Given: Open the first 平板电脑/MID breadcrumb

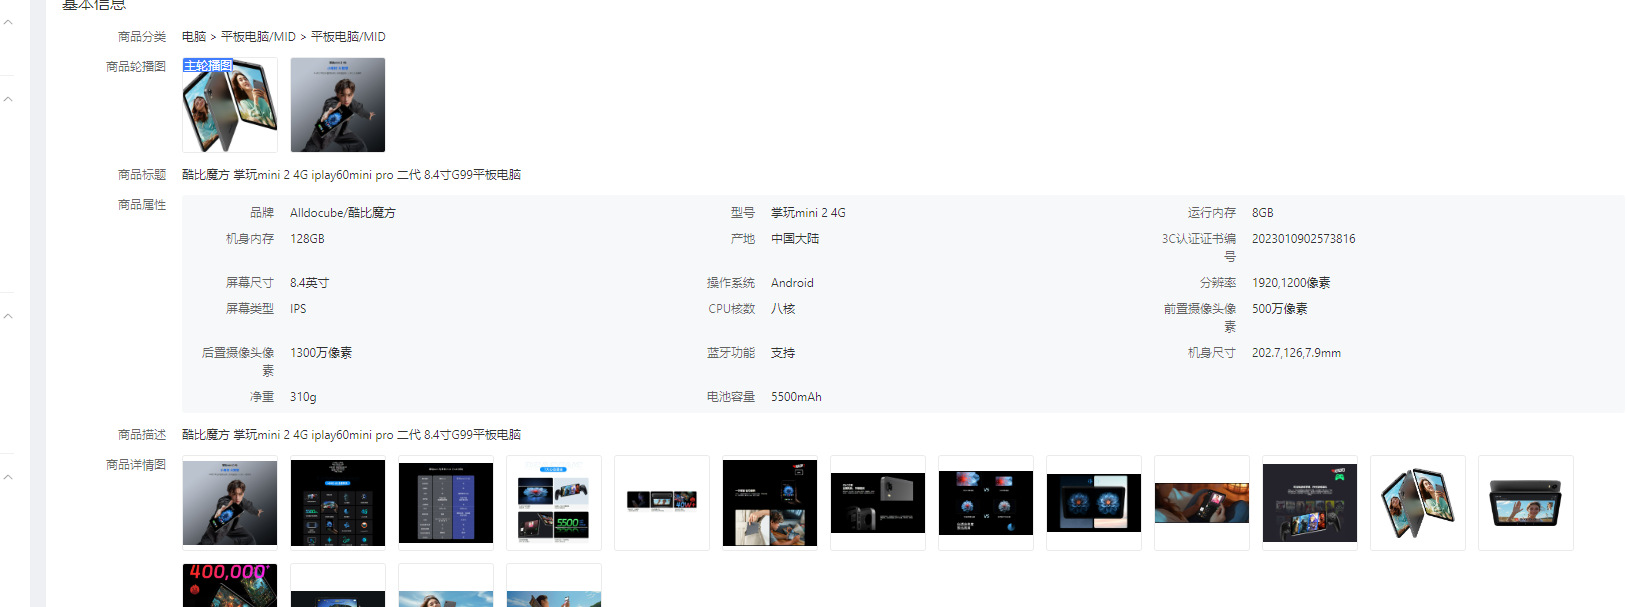Looking at the screenshot, I should tap(258, 37).
